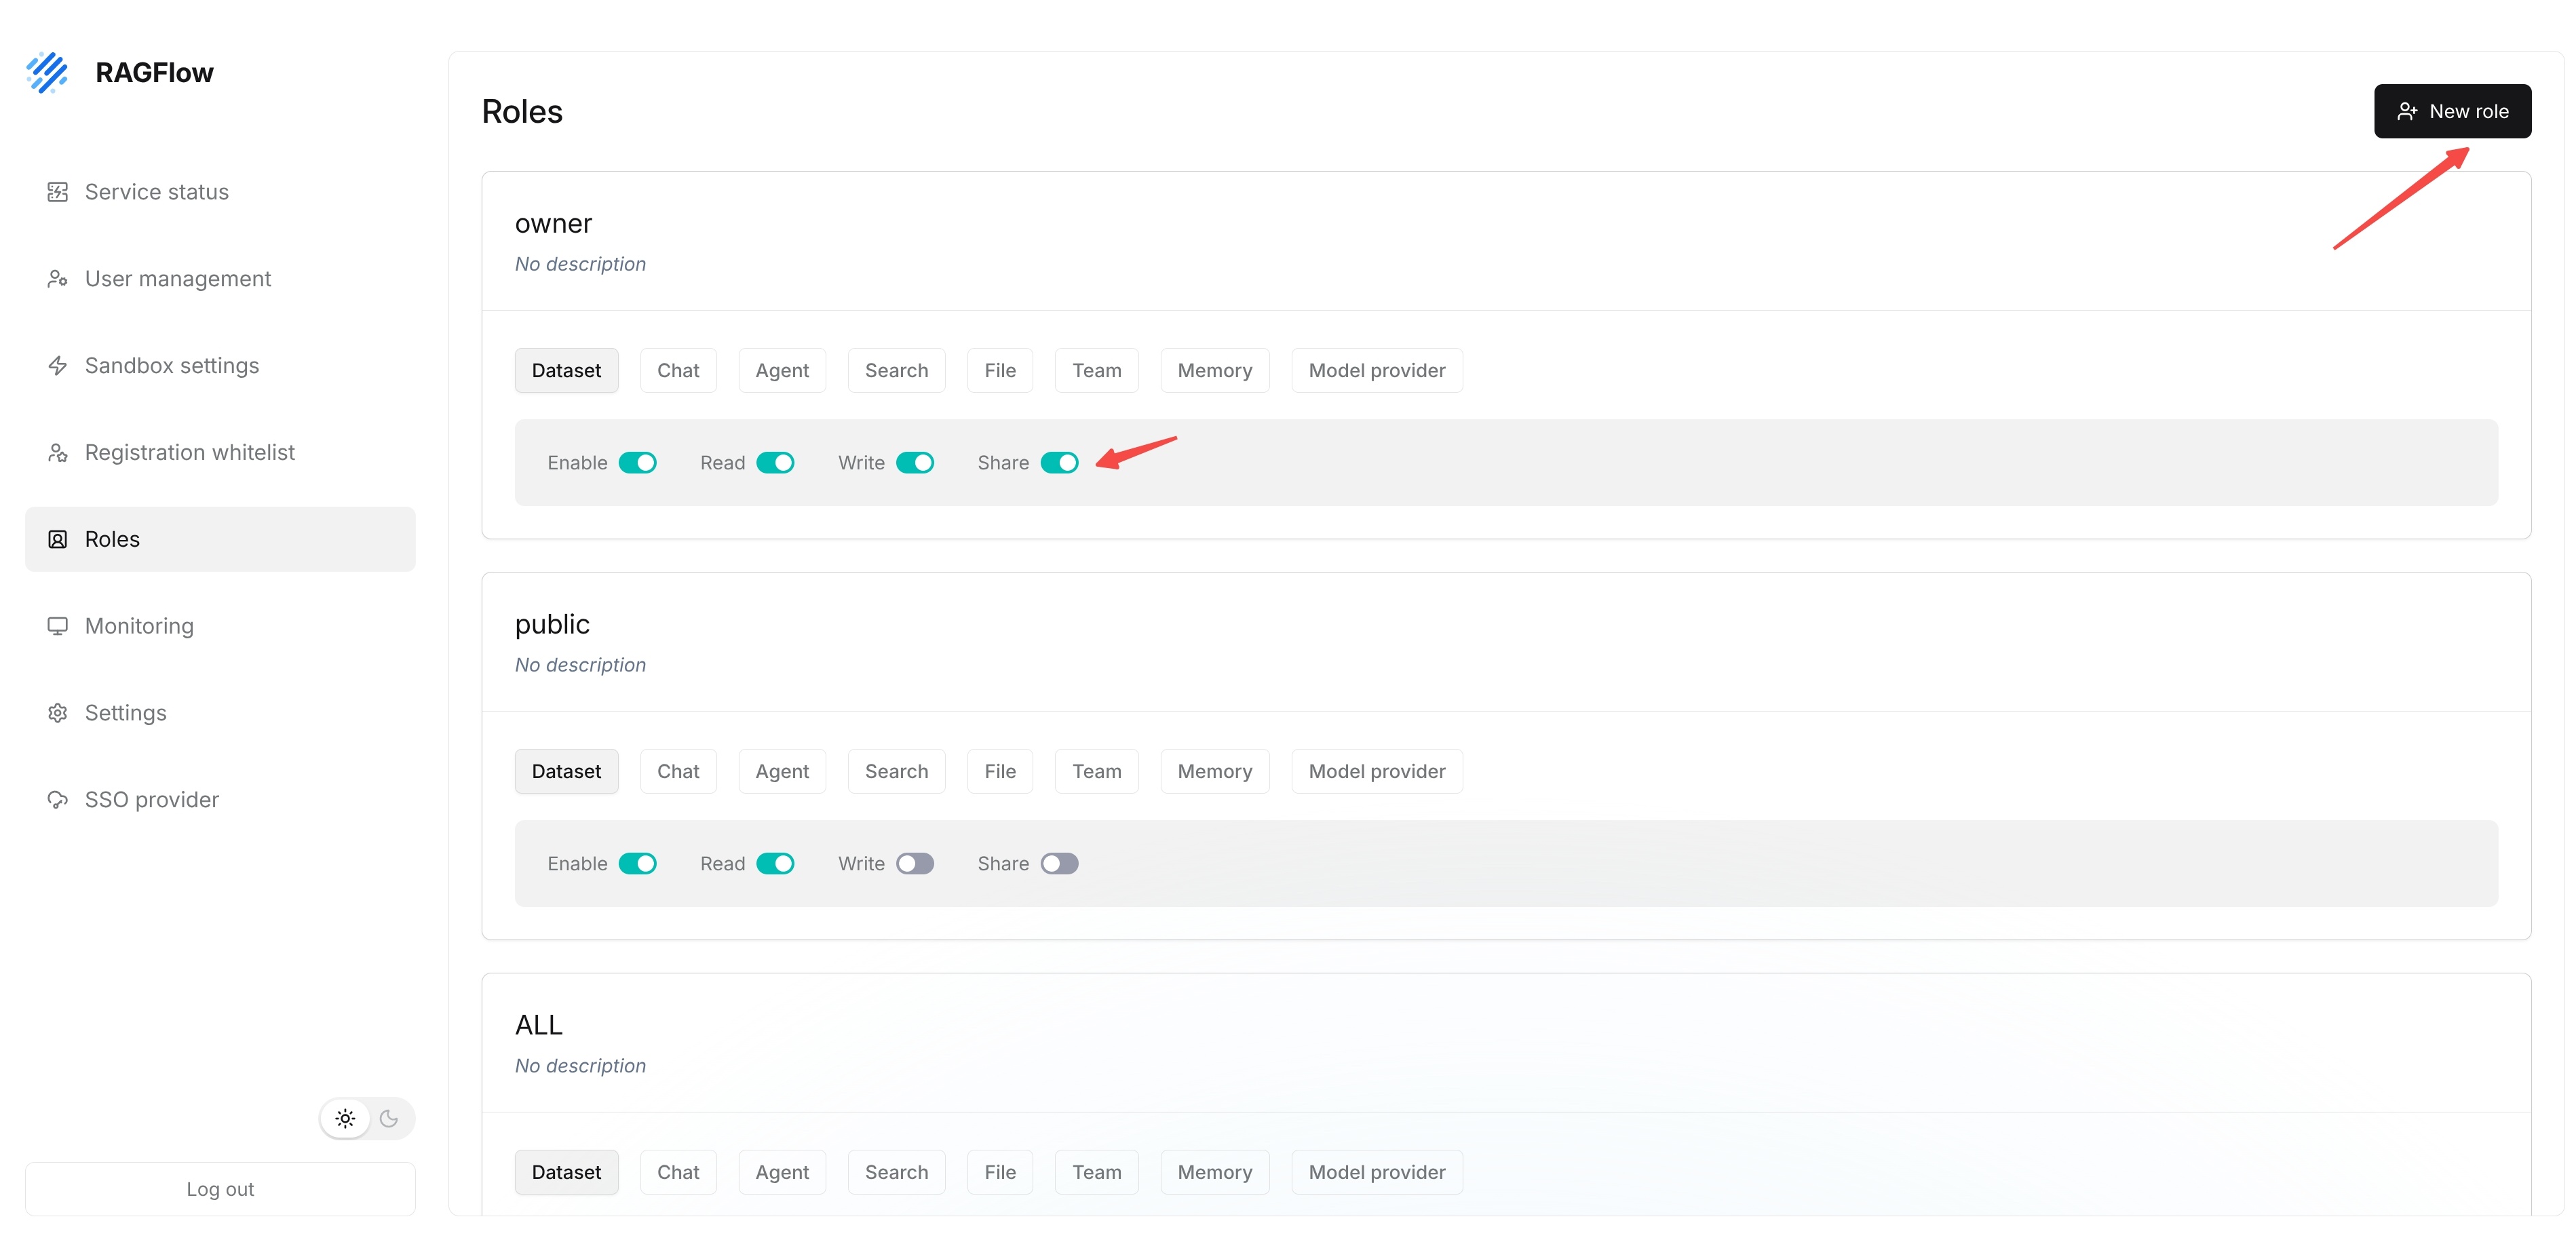Toggle Read switch for public role
The width and height of the screenshot is (2576, 1240).
coord(775,864)
